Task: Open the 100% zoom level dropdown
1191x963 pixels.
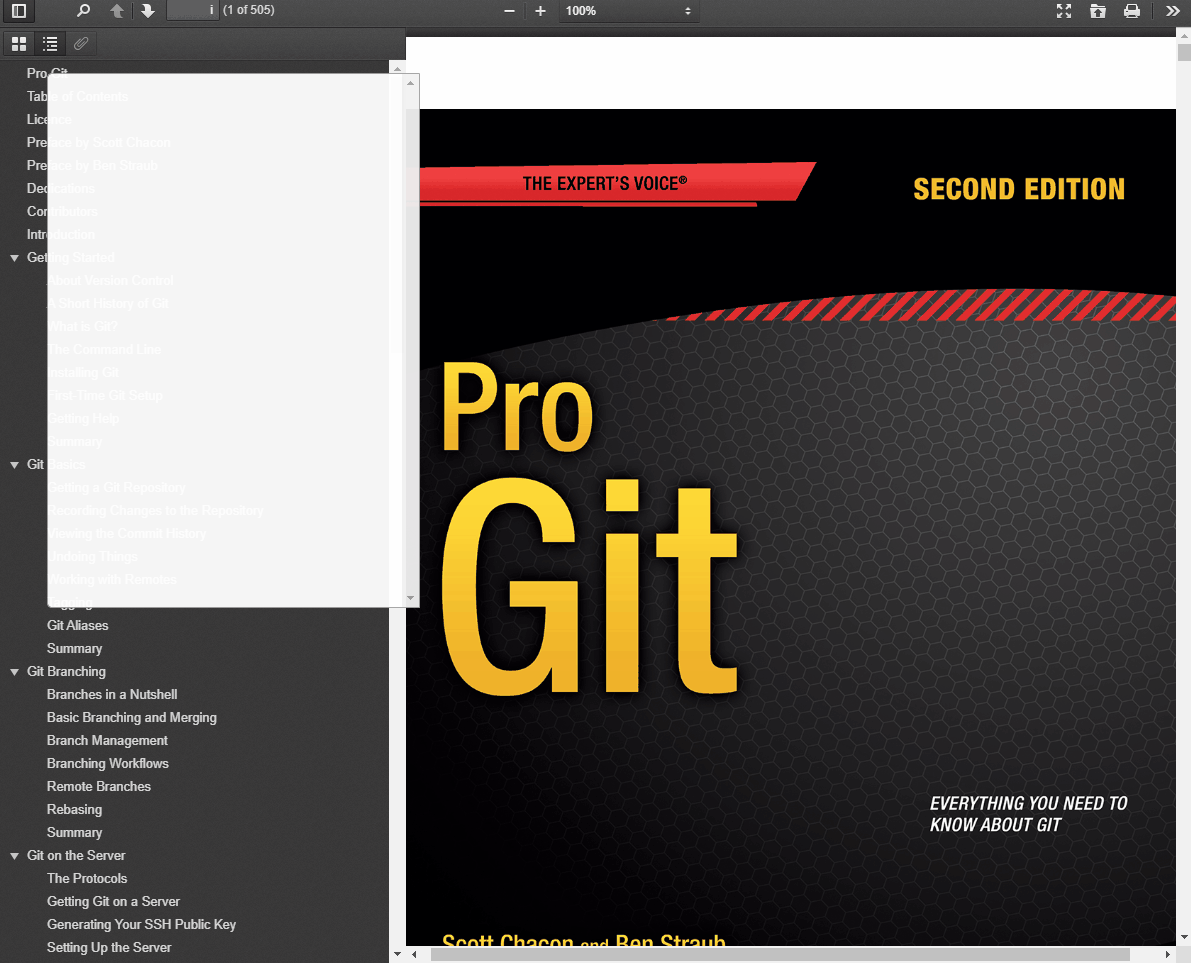Action: click(x=628, y=11)
